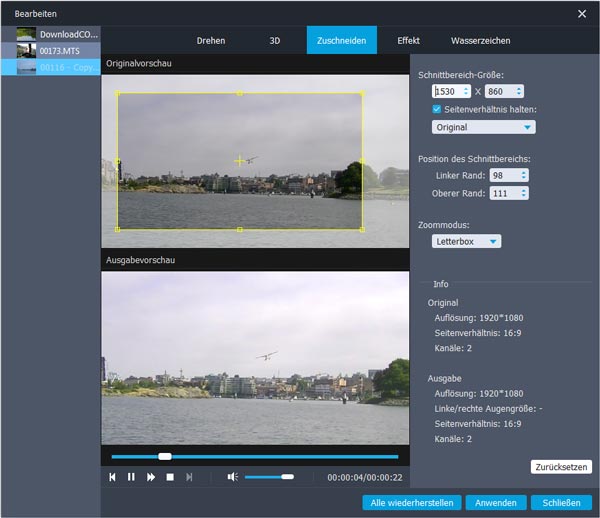Image resolution: width=600 pixels, height=518 pixels.
Task: Click the yellow crosshair at crop center
Action: (239, 161)
